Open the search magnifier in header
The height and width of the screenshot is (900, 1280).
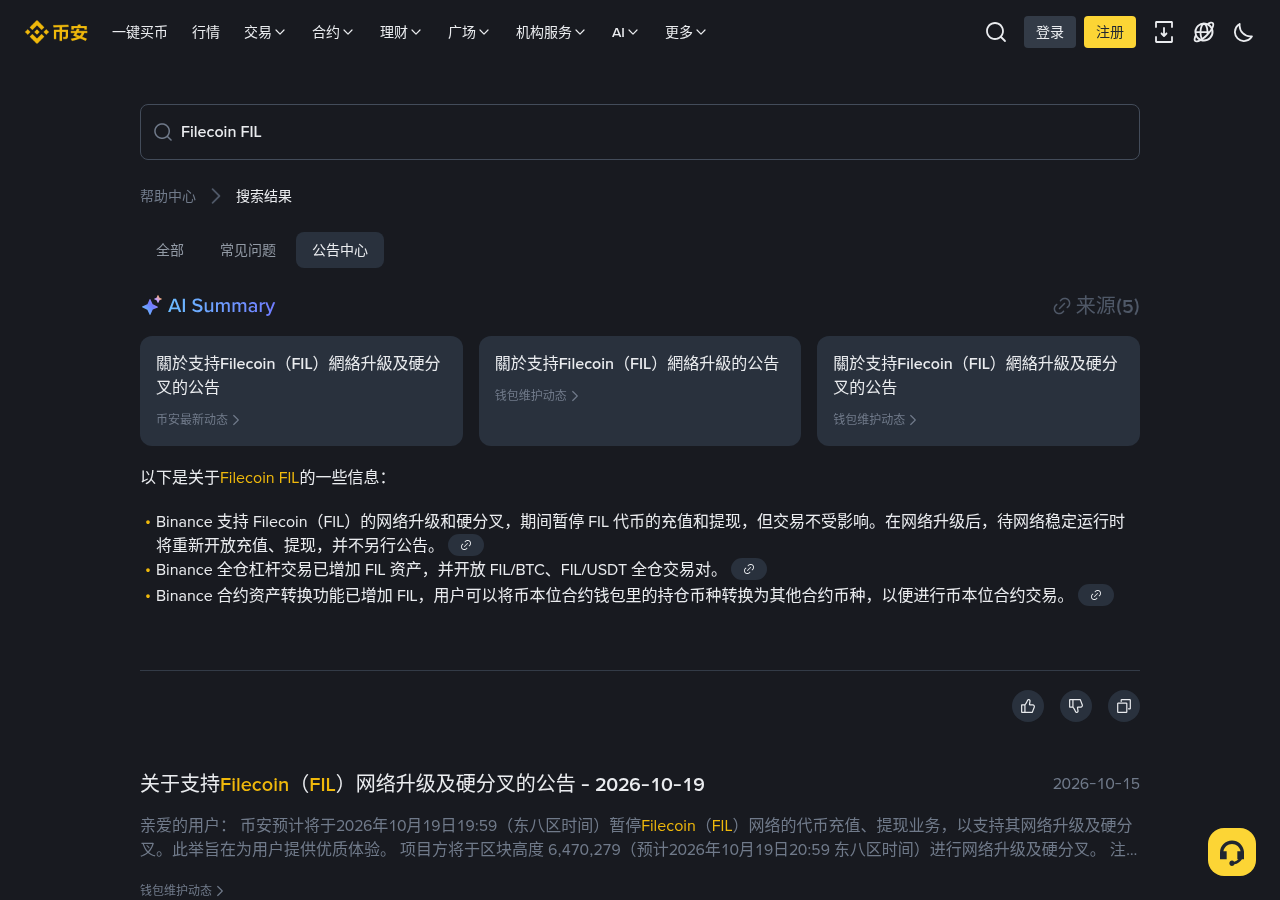tap(996, 32)
